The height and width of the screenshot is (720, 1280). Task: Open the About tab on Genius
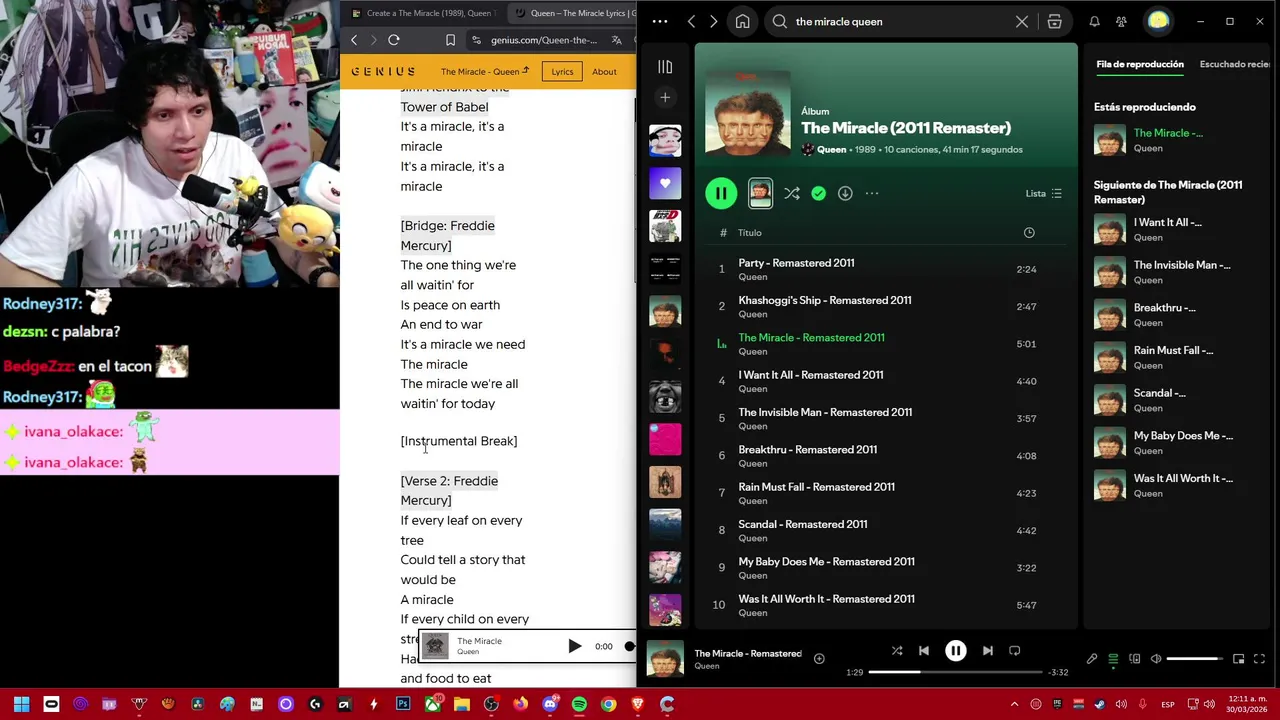pyautogui.click(x=604, y=71)
